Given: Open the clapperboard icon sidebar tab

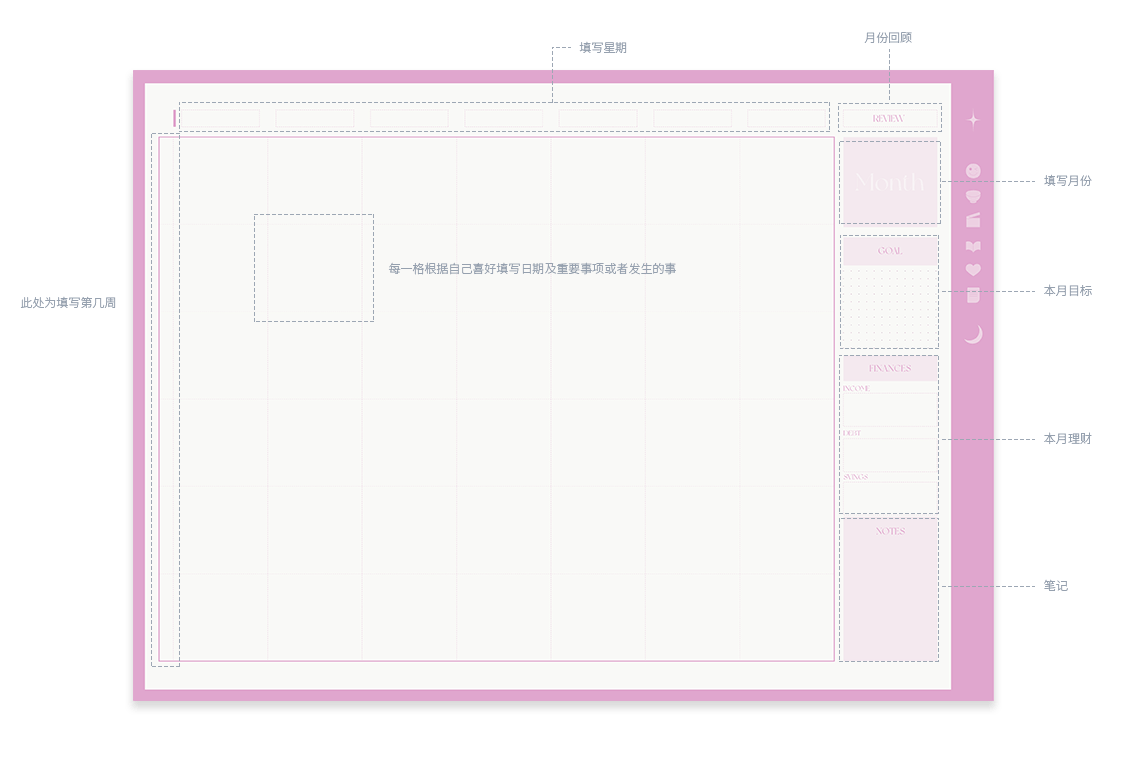Looking at the screenshot, I should tap(973, 220).
